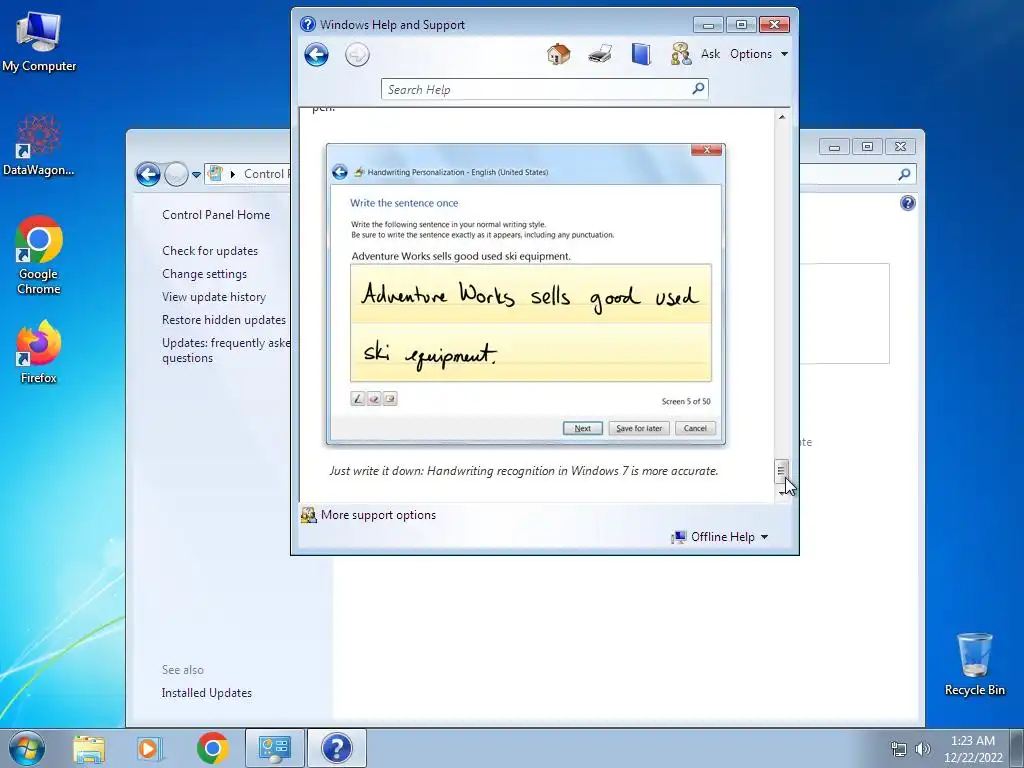Viewport: 1024px width, 768px height.
Task: Click the Control Panel forward arrow
Action: point(176,174)
